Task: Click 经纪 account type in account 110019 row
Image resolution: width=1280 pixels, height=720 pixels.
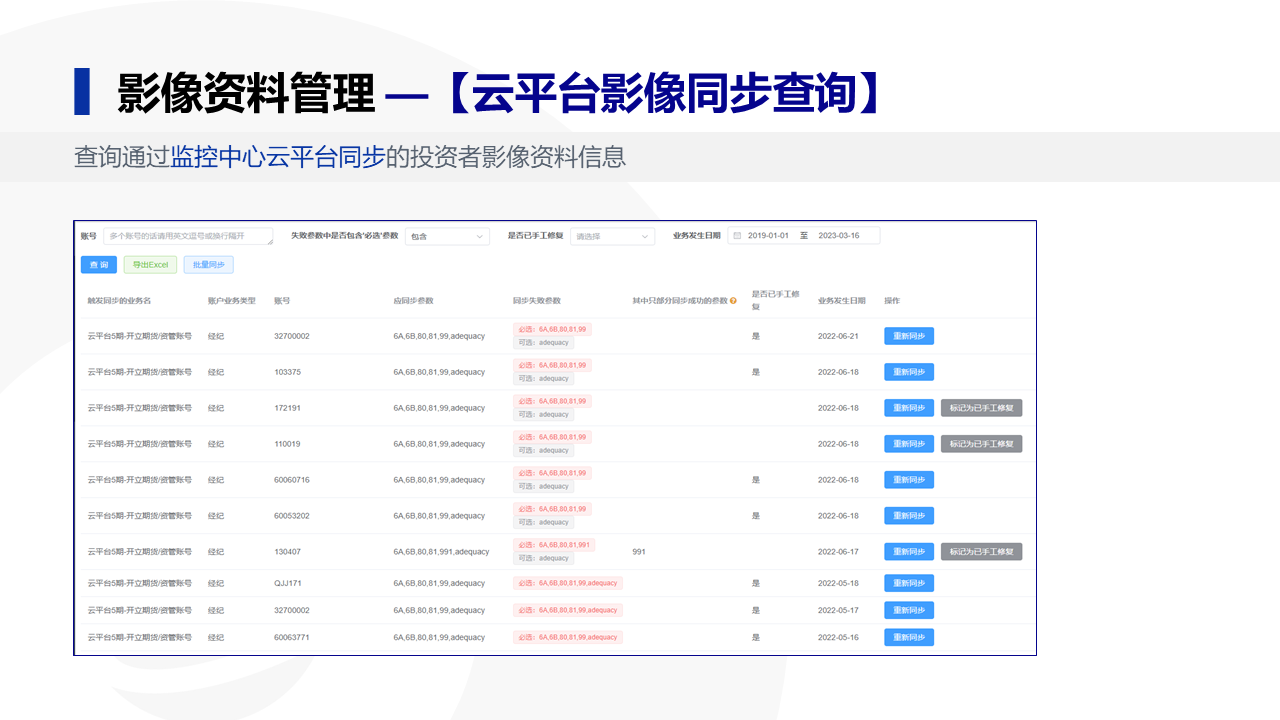Action: click(216, 444)
